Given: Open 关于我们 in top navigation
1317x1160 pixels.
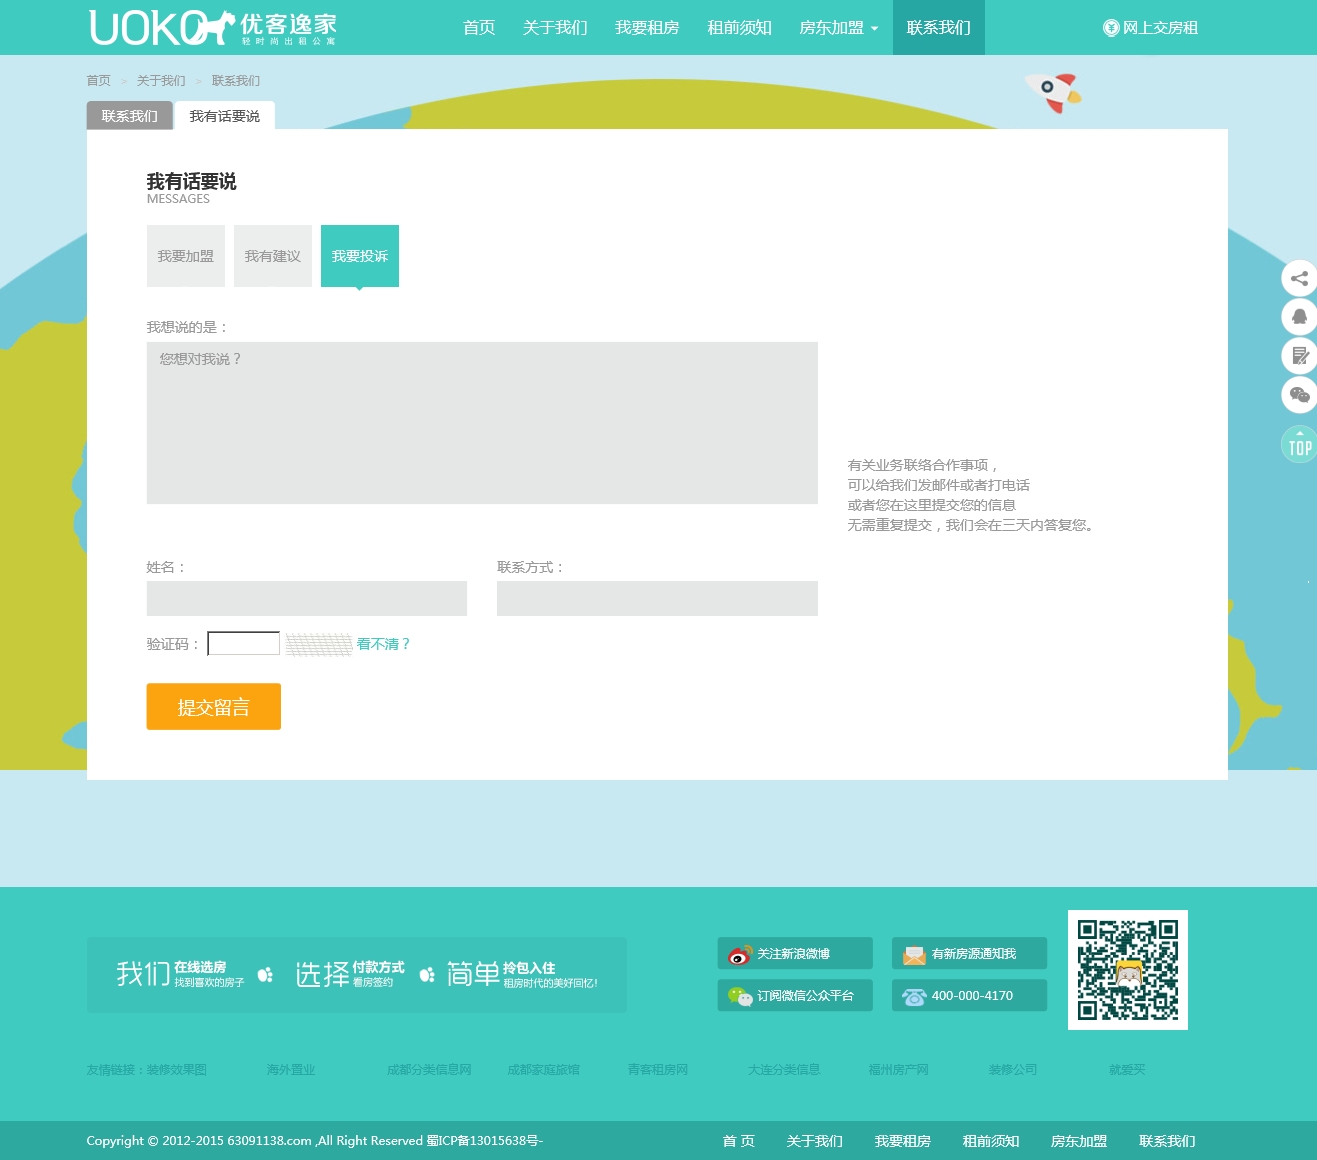Looking at the screenshot, I should click(x=555, y=28).
